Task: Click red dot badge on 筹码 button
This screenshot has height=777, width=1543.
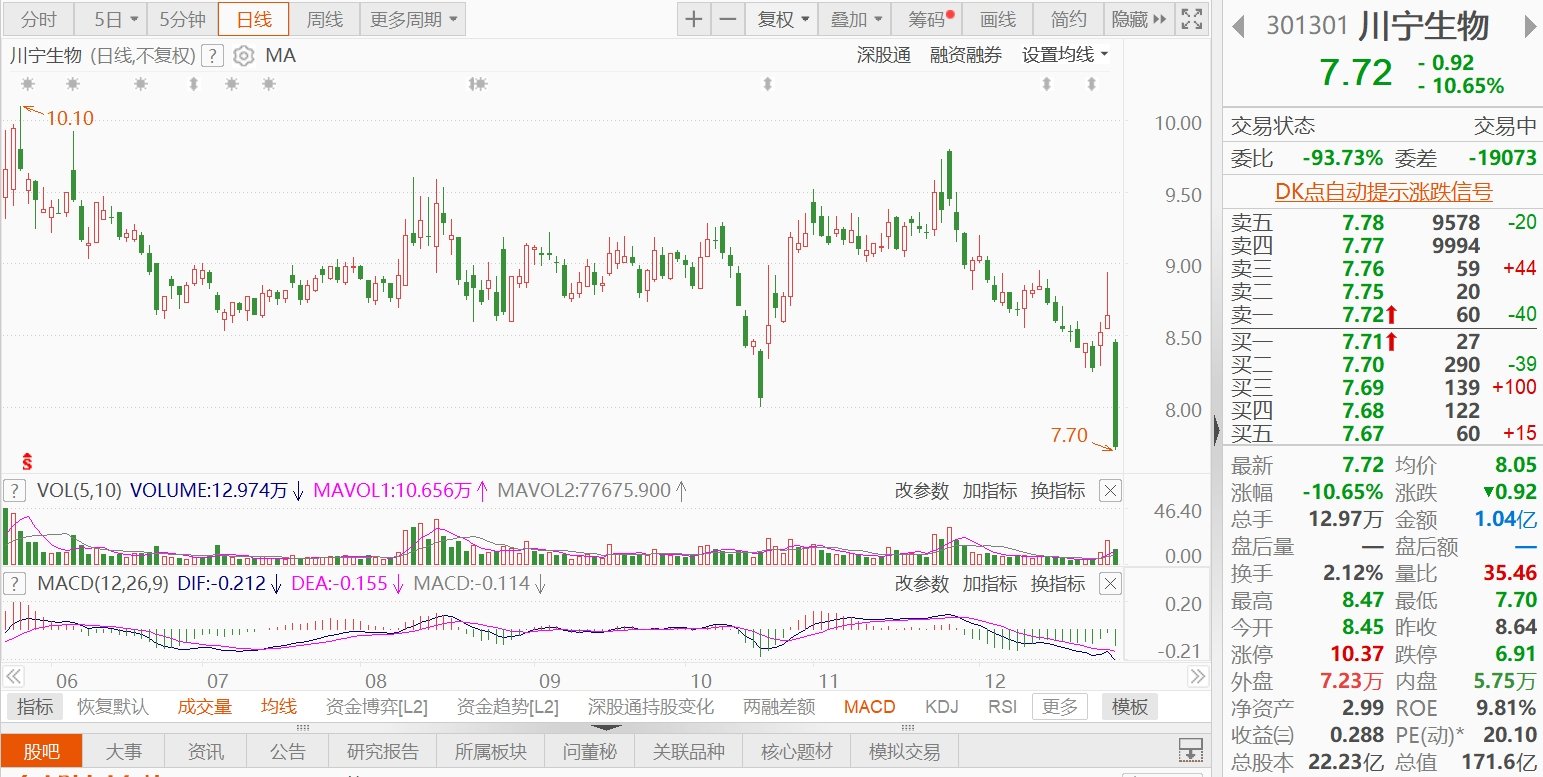Action: (951, 14)
